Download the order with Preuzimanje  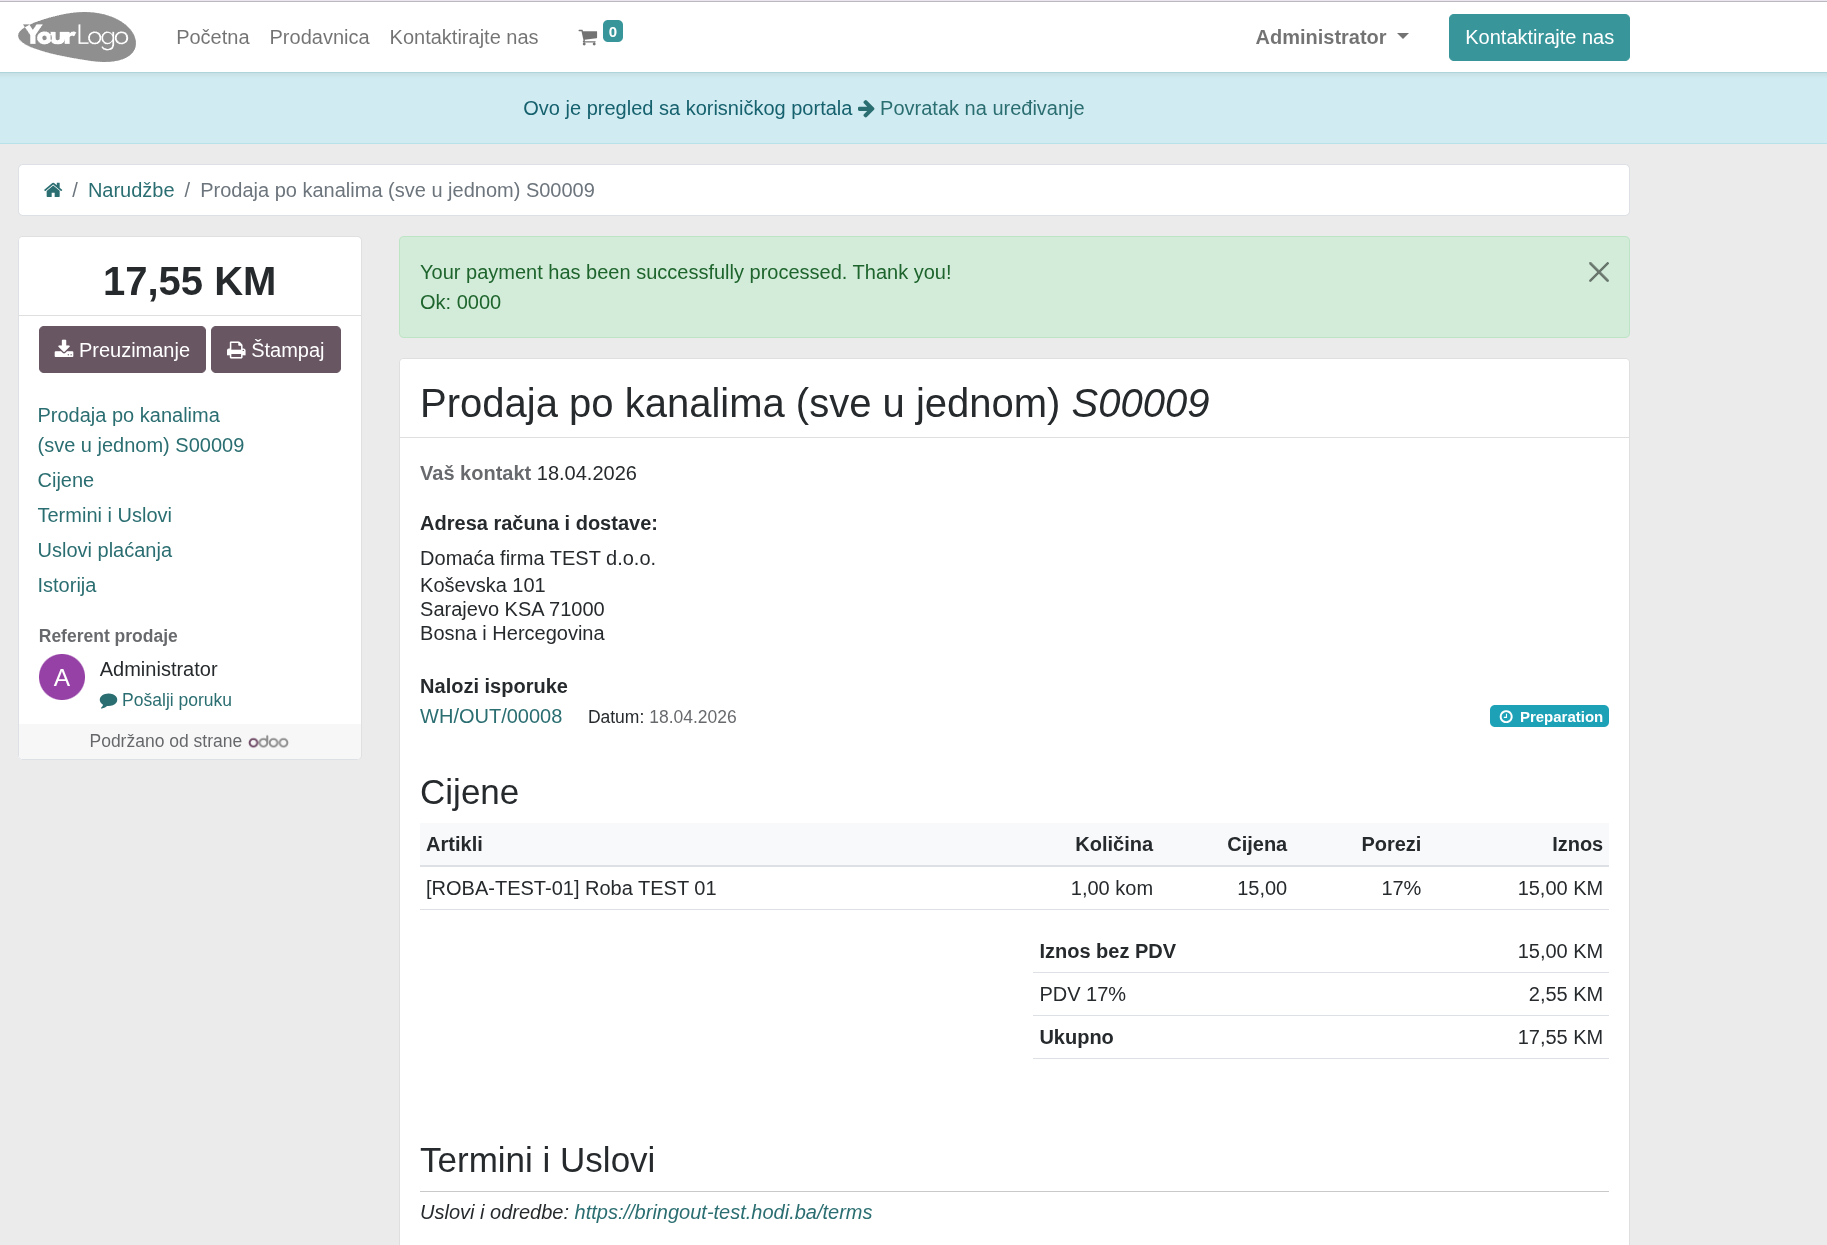[x=122, y=350]
